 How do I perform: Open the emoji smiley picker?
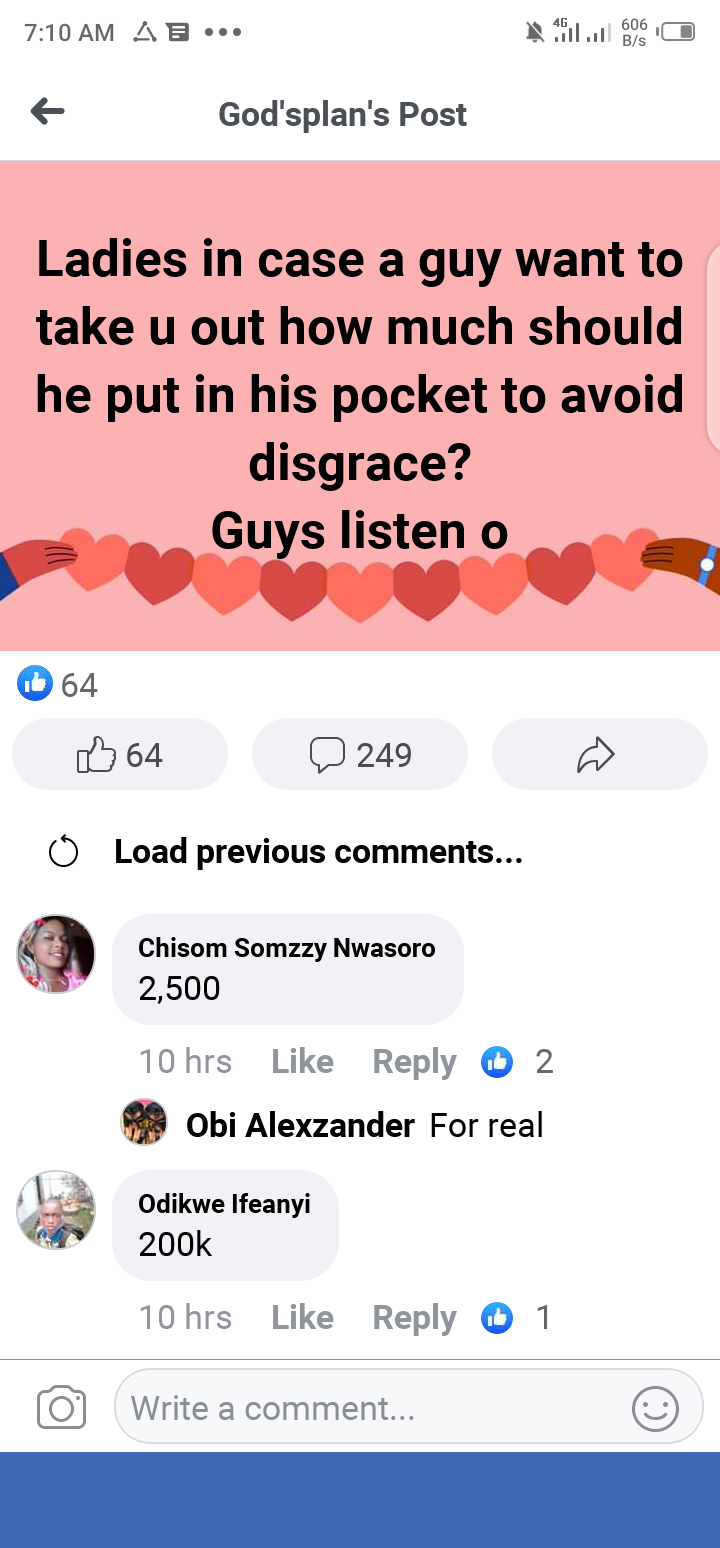tap(655, 1408)
